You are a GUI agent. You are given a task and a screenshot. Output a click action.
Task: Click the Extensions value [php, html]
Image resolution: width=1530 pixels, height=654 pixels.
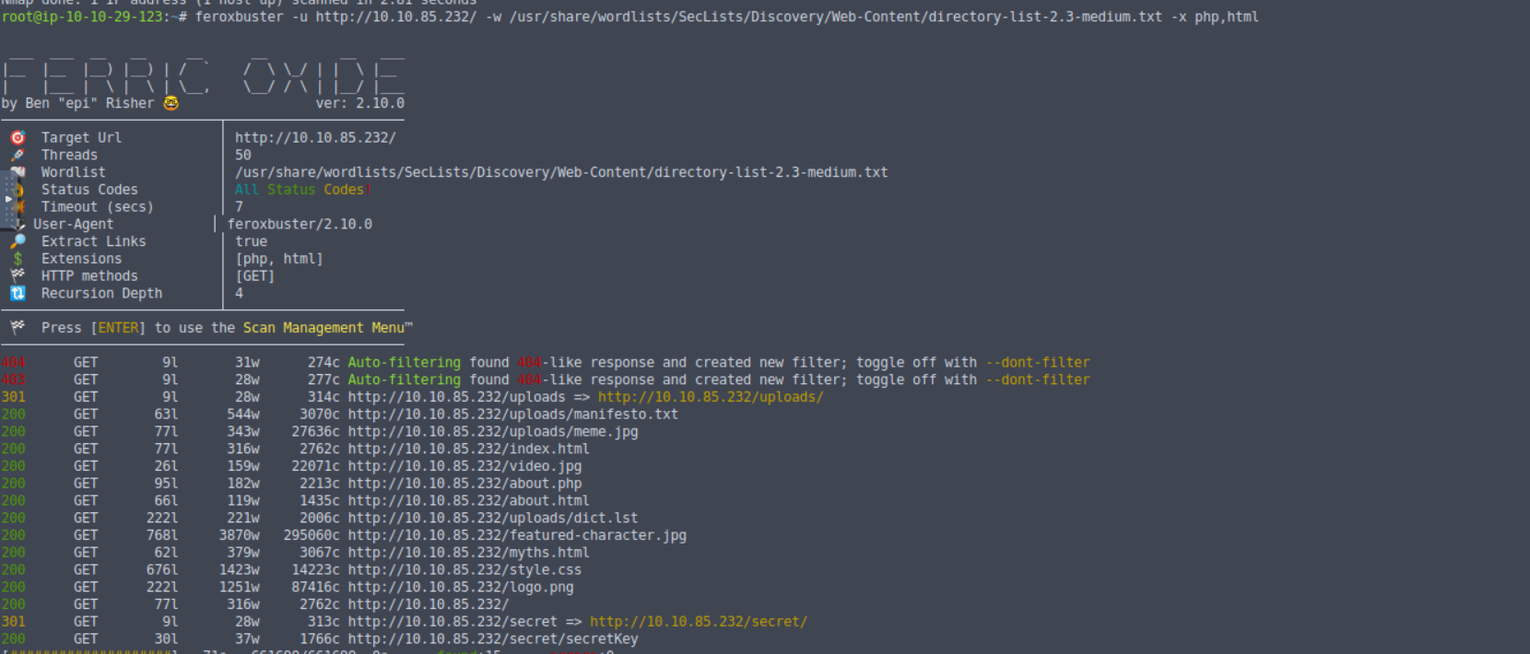tap(279, 259)
